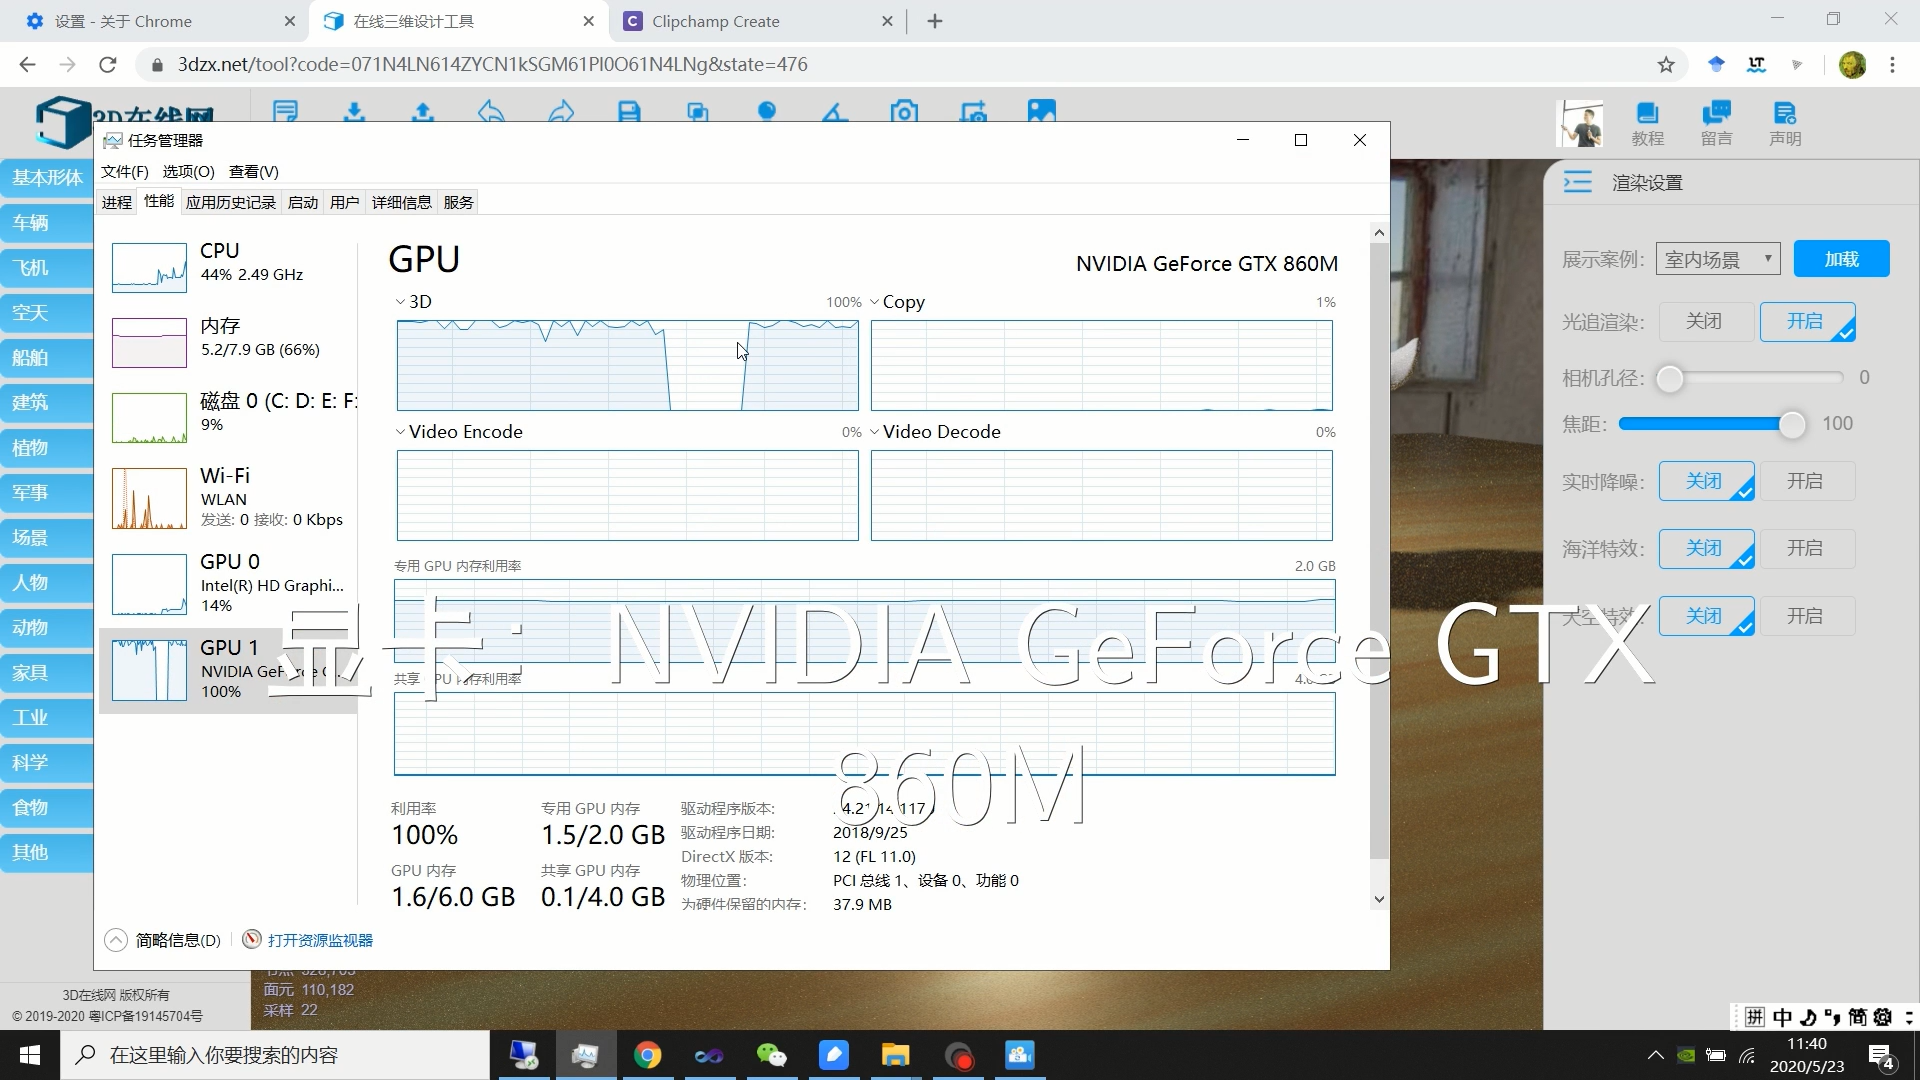Expand the 3D graph engine dropdown
Viewport: 1920px width, 1080px height.
coord(401,302)
